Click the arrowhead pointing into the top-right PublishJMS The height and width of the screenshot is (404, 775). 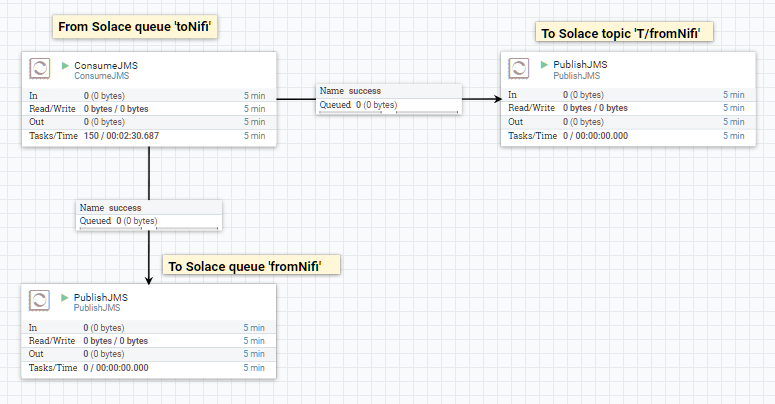[x=494, y=98]
